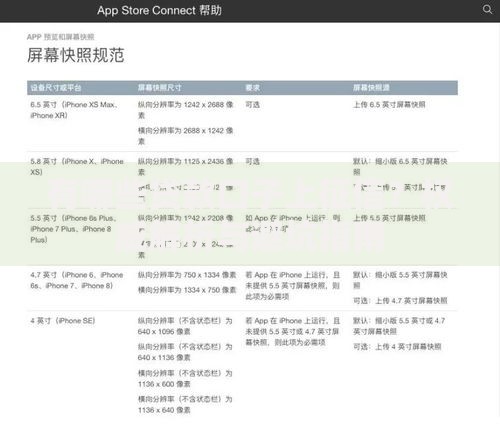The height and width of the screenshot is (428, 500).
Task: Select the 6.5 英寸 iPhone XS Max device cell
Action: [x=74, y=110]
